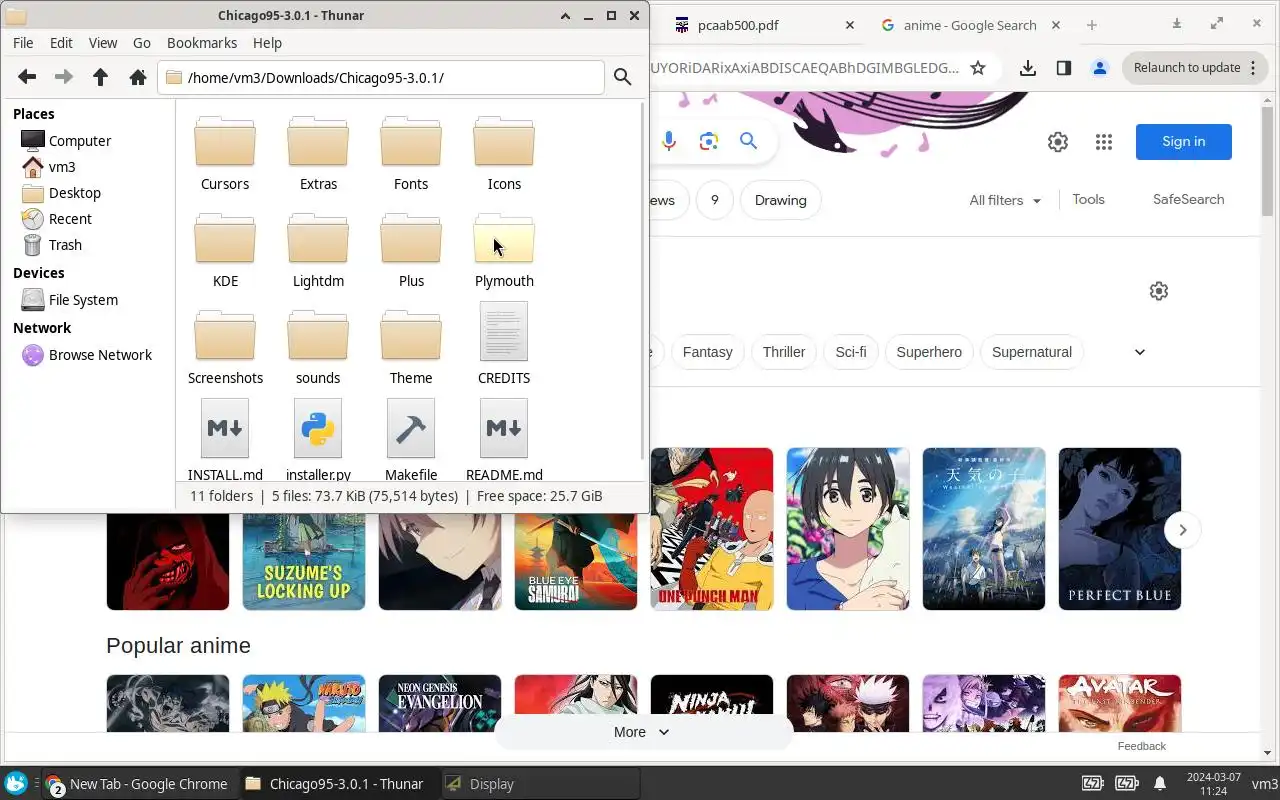Open the Fonts folder

[x=411, y=152]
